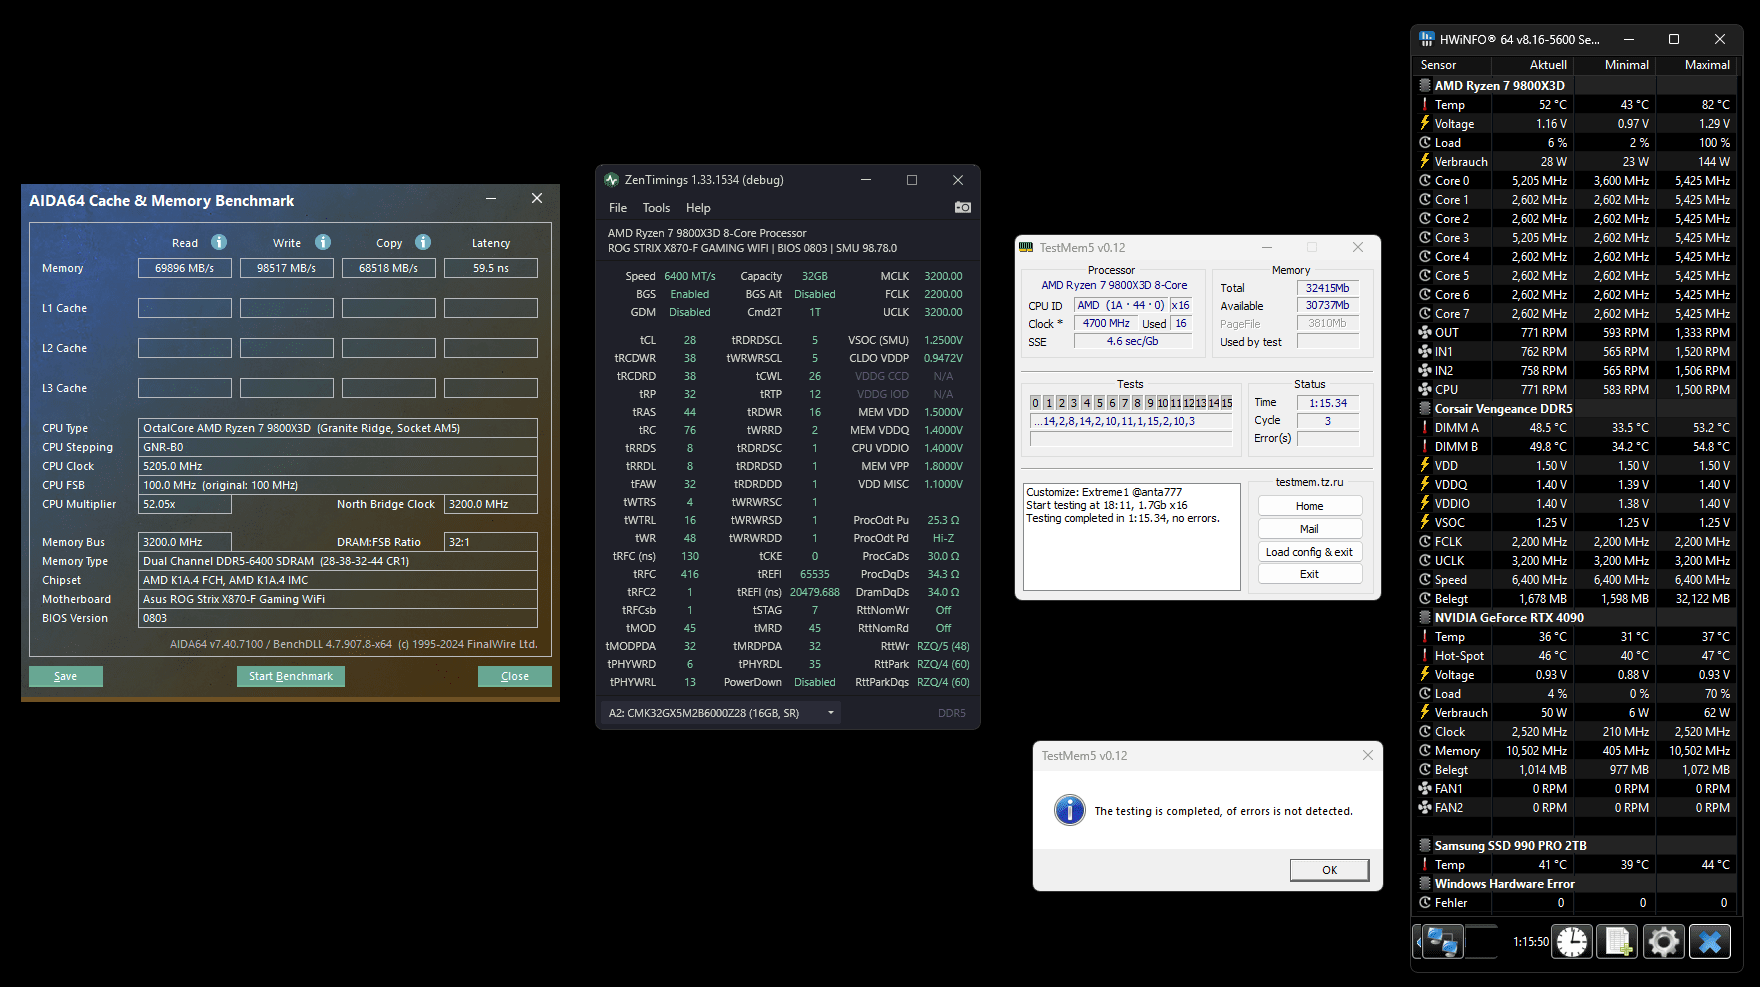Click the TestMem5 Time value 1:15.34
1760x987 pixels.
click(1328, 403)
